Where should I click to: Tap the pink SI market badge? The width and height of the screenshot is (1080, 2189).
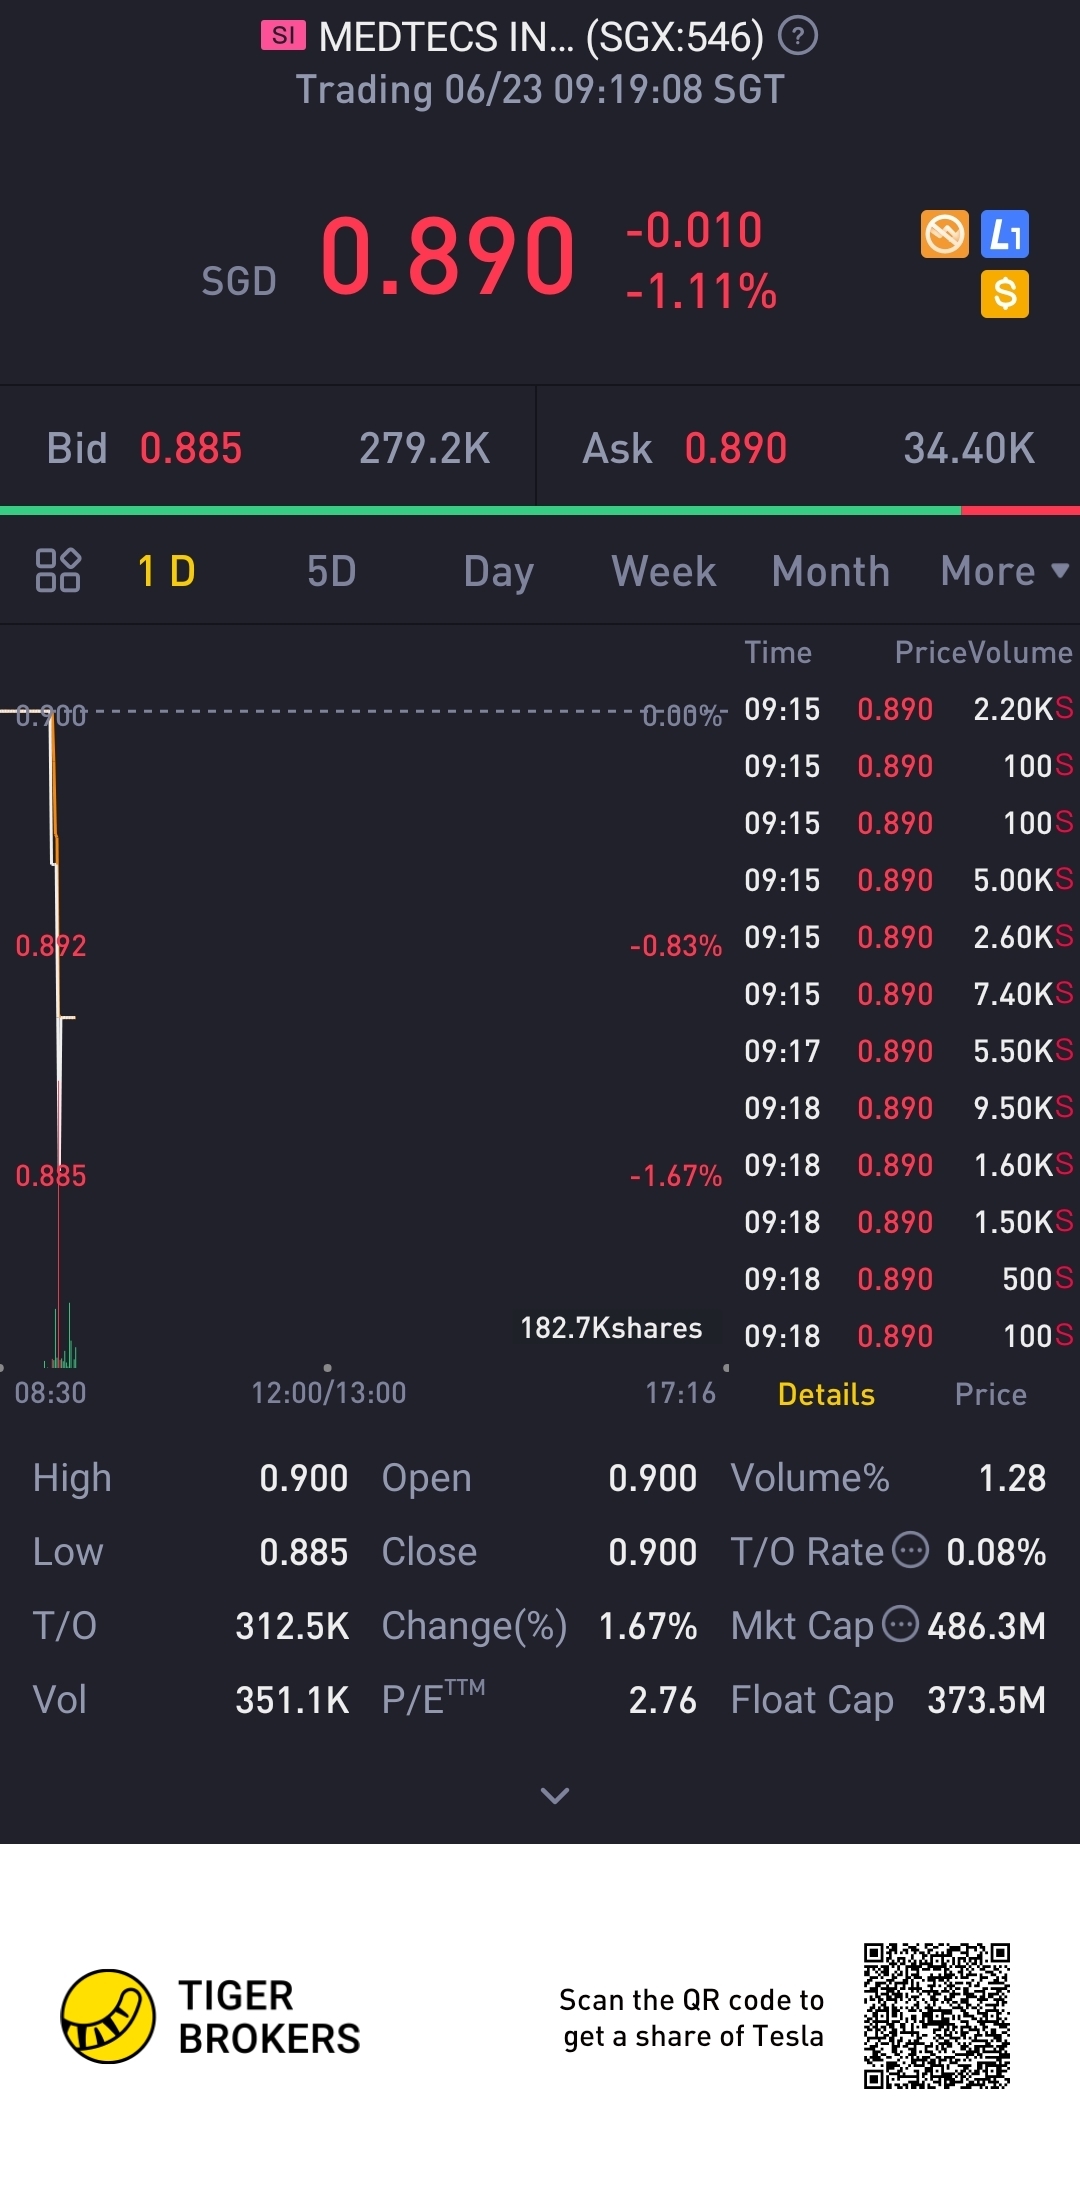[x=283, y=36]
